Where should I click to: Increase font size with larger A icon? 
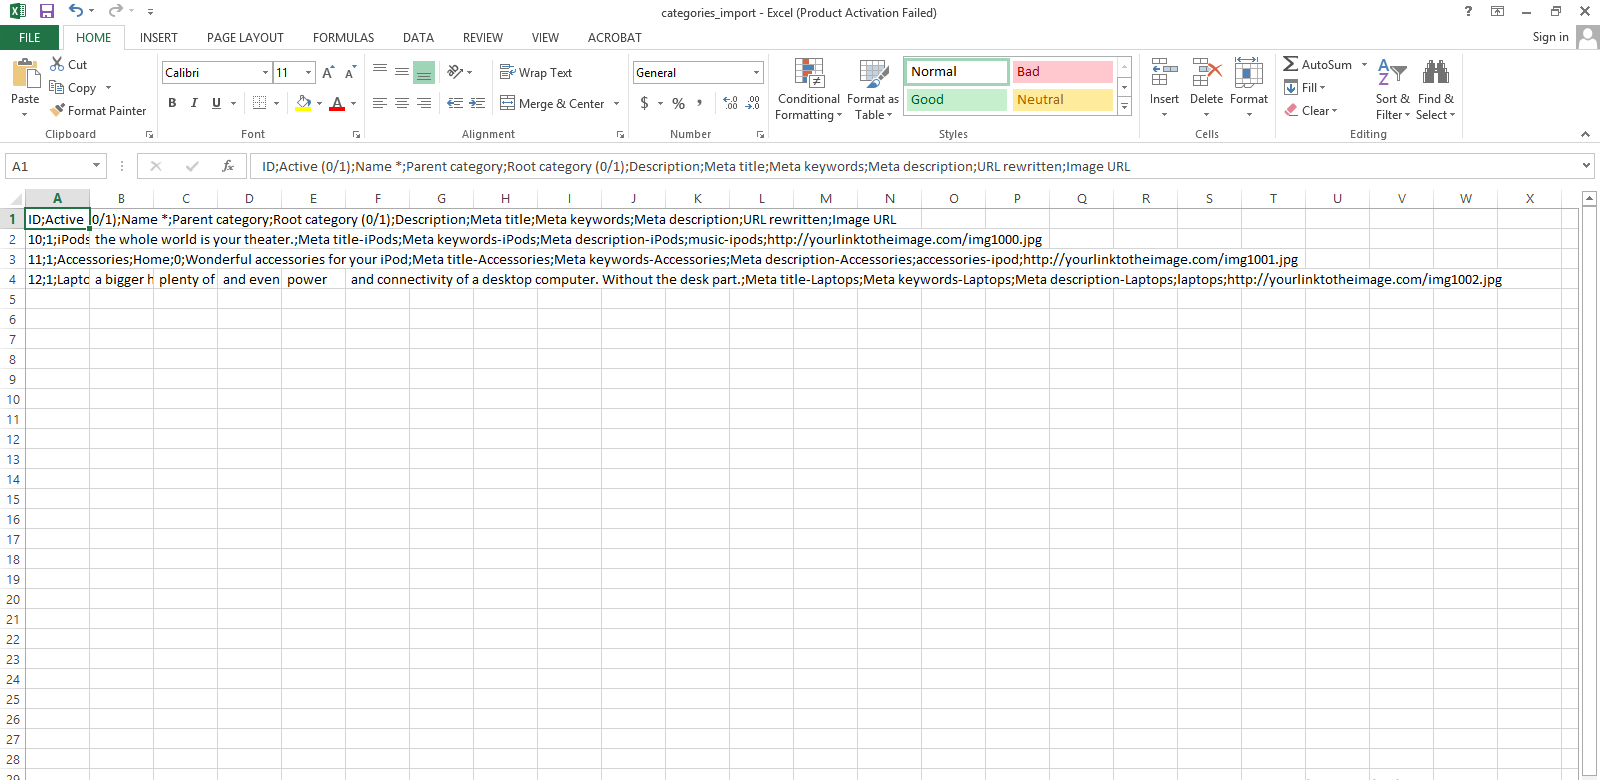coord(328,72)
